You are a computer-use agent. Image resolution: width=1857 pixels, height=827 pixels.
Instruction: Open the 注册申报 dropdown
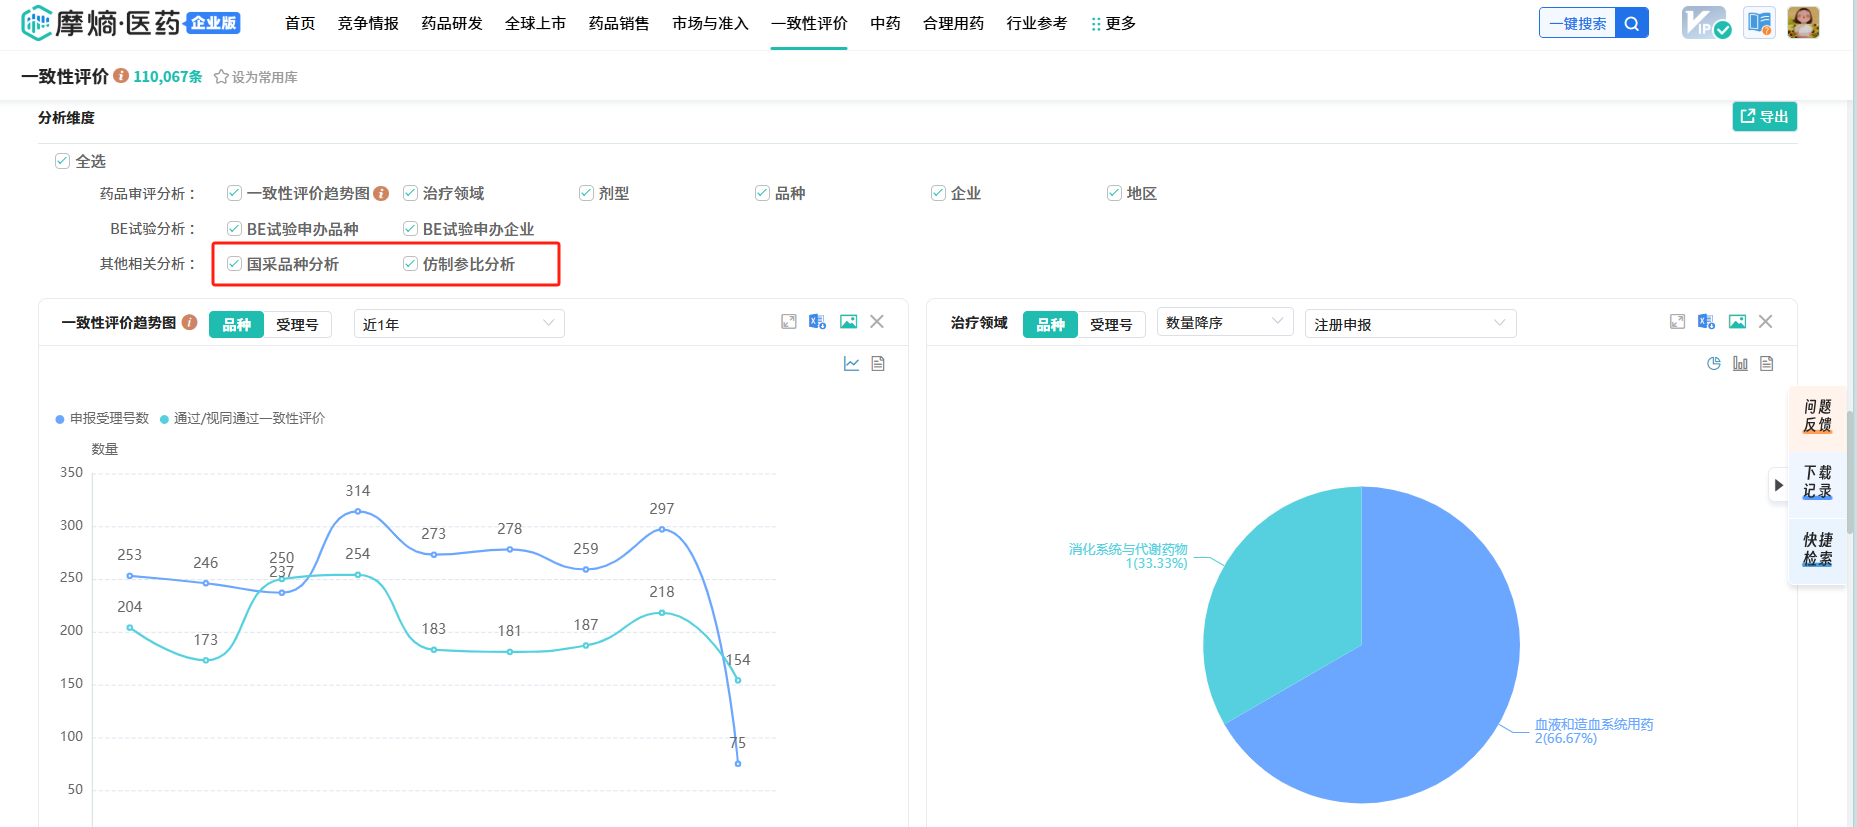point(1411,324)
